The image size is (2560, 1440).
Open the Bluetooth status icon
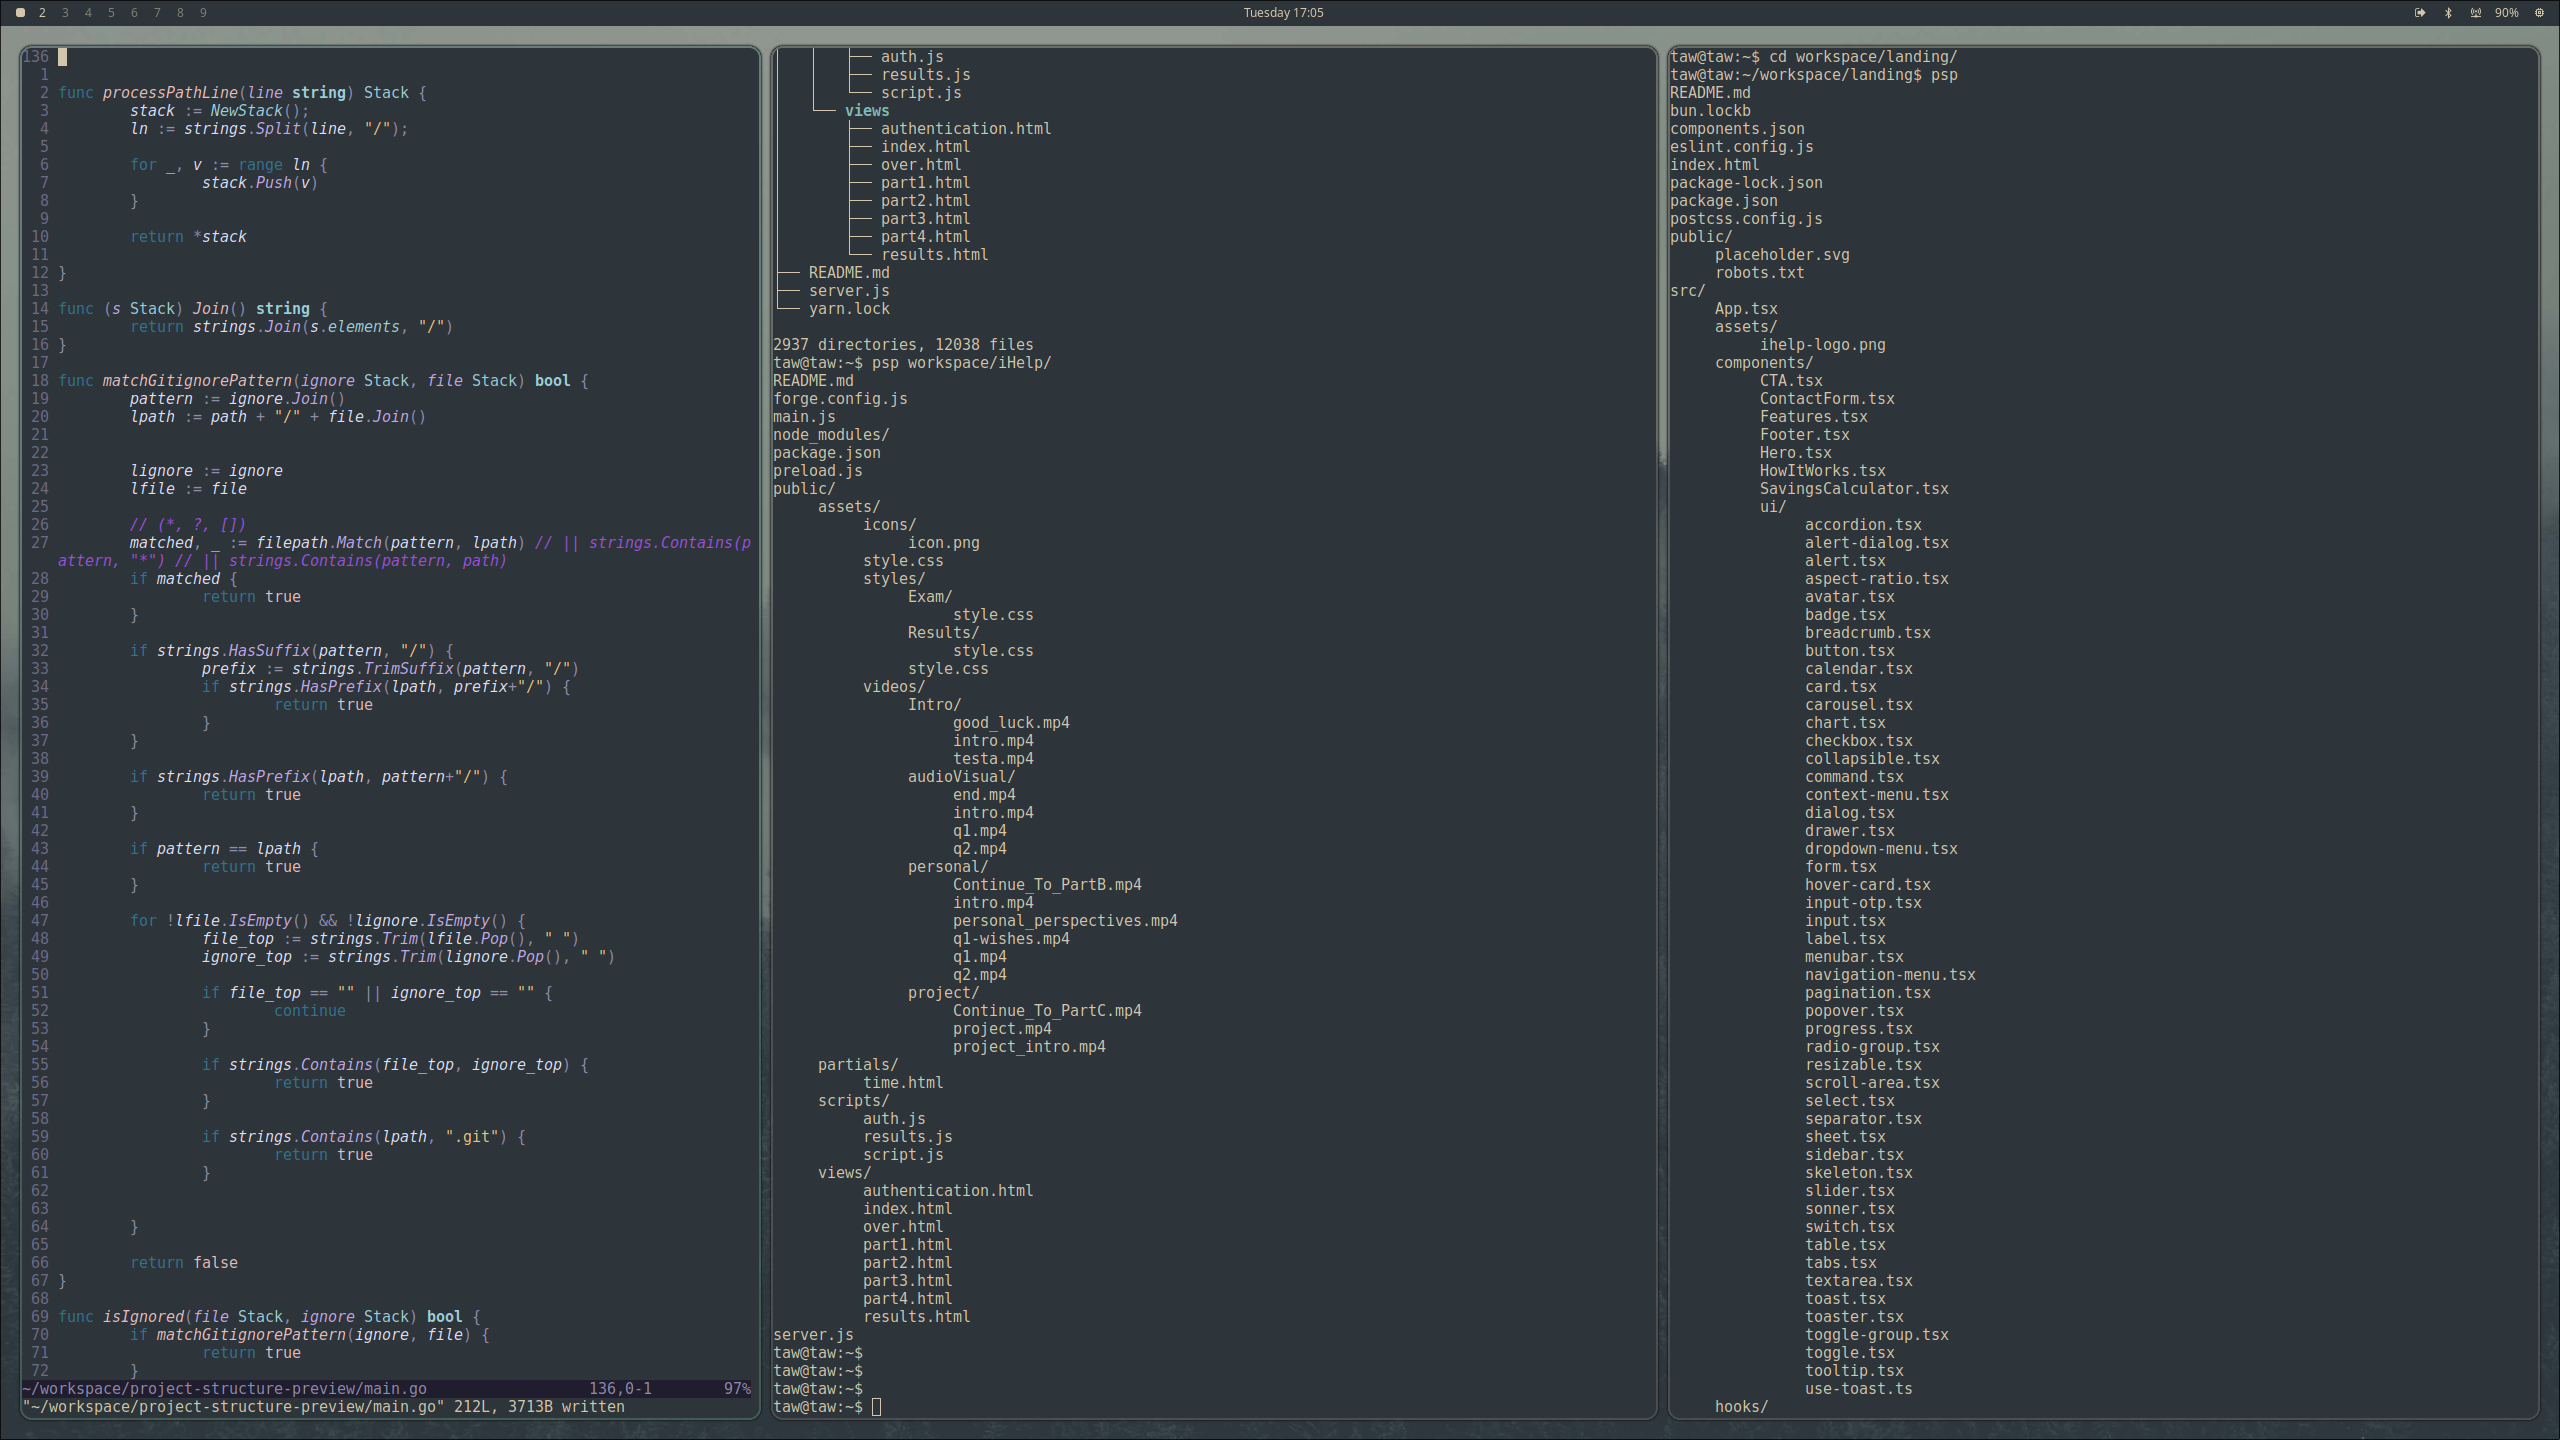[x=2448, y=13]
